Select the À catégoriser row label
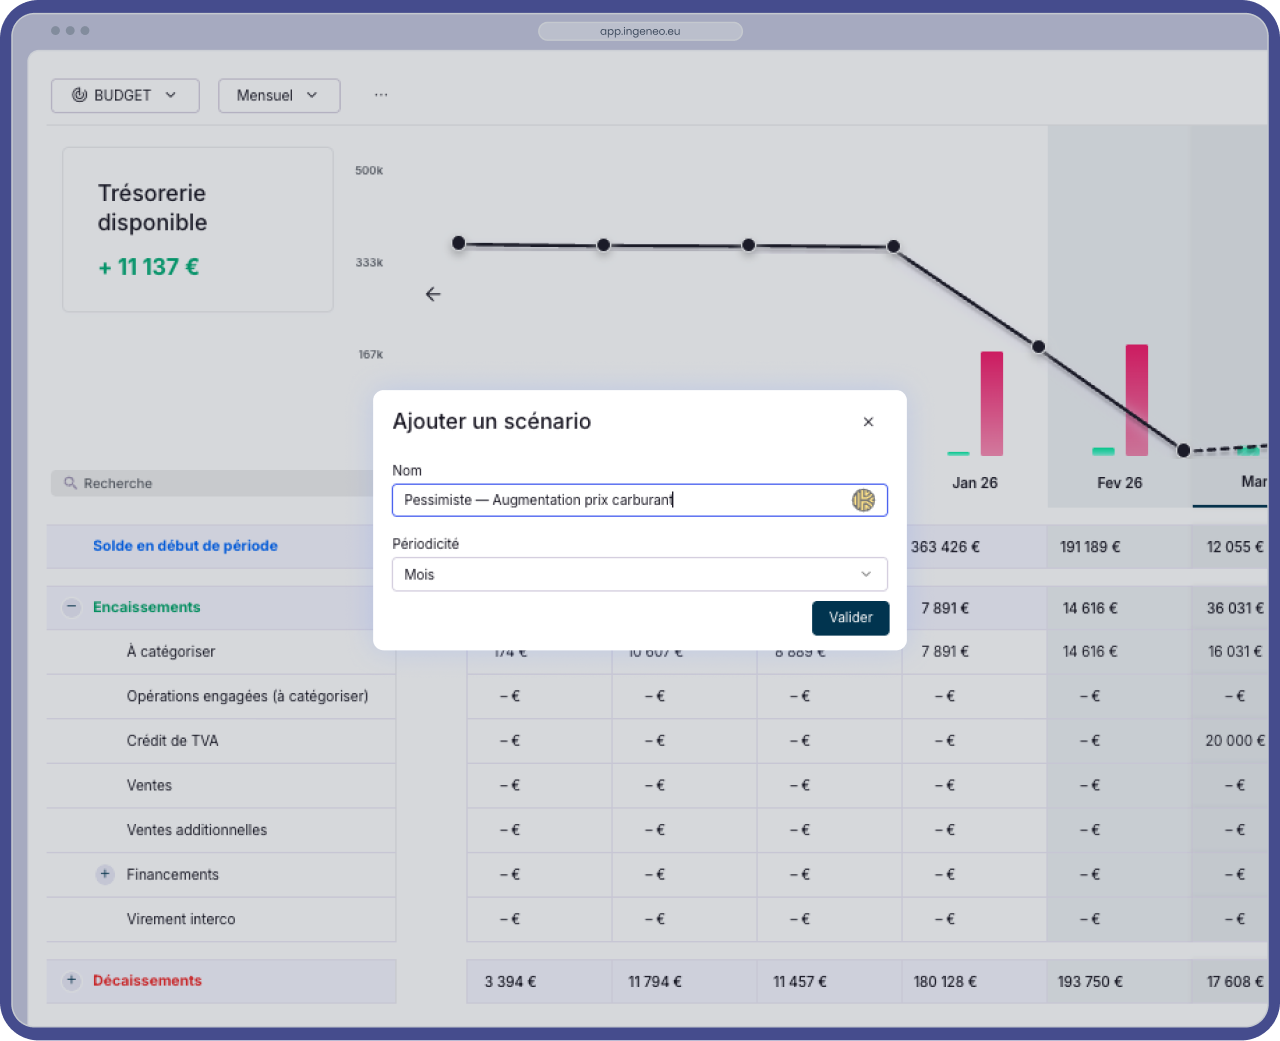The image size is (1280, 1041). click(x=171, y=651)
